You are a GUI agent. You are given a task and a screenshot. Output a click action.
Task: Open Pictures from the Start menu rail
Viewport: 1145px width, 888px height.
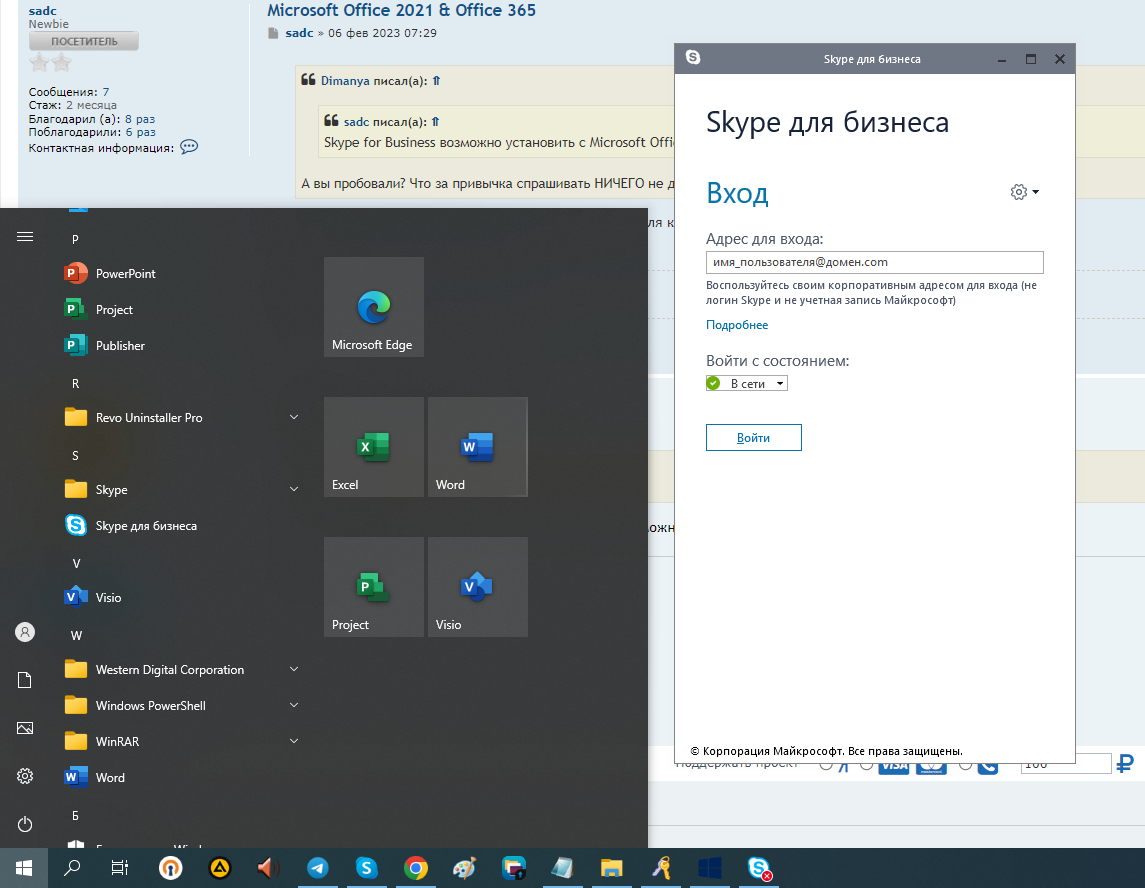(x=25, y=728)
